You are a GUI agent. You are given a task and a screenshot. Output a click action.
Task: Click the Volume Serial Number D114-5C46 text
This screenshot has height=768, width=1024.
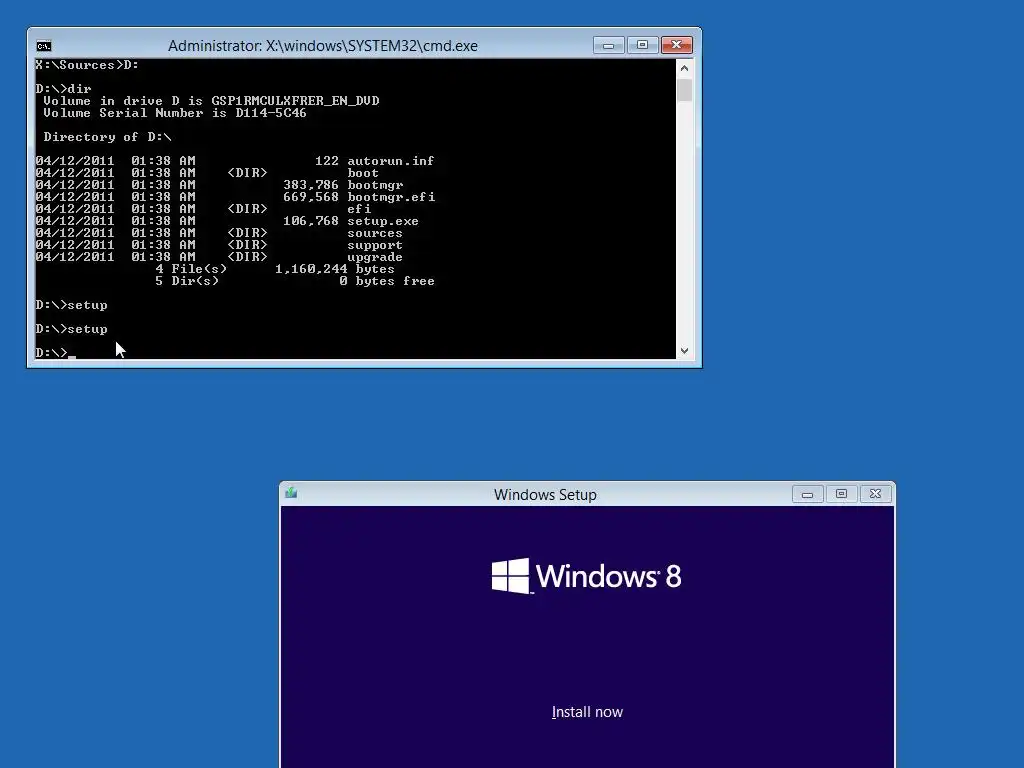pos(175,113)
